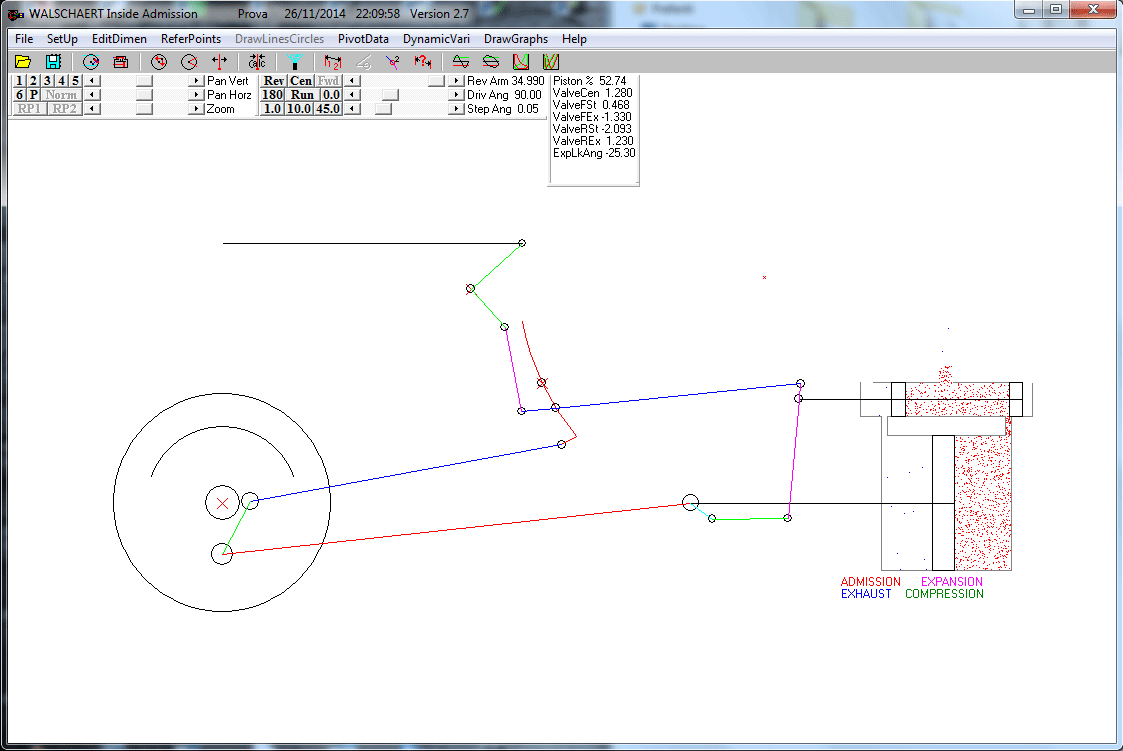The height and width of the screenshot is (751, 1123).
Task: Click the horizontal arrows centre-line icon
Action: click(219, 62)
